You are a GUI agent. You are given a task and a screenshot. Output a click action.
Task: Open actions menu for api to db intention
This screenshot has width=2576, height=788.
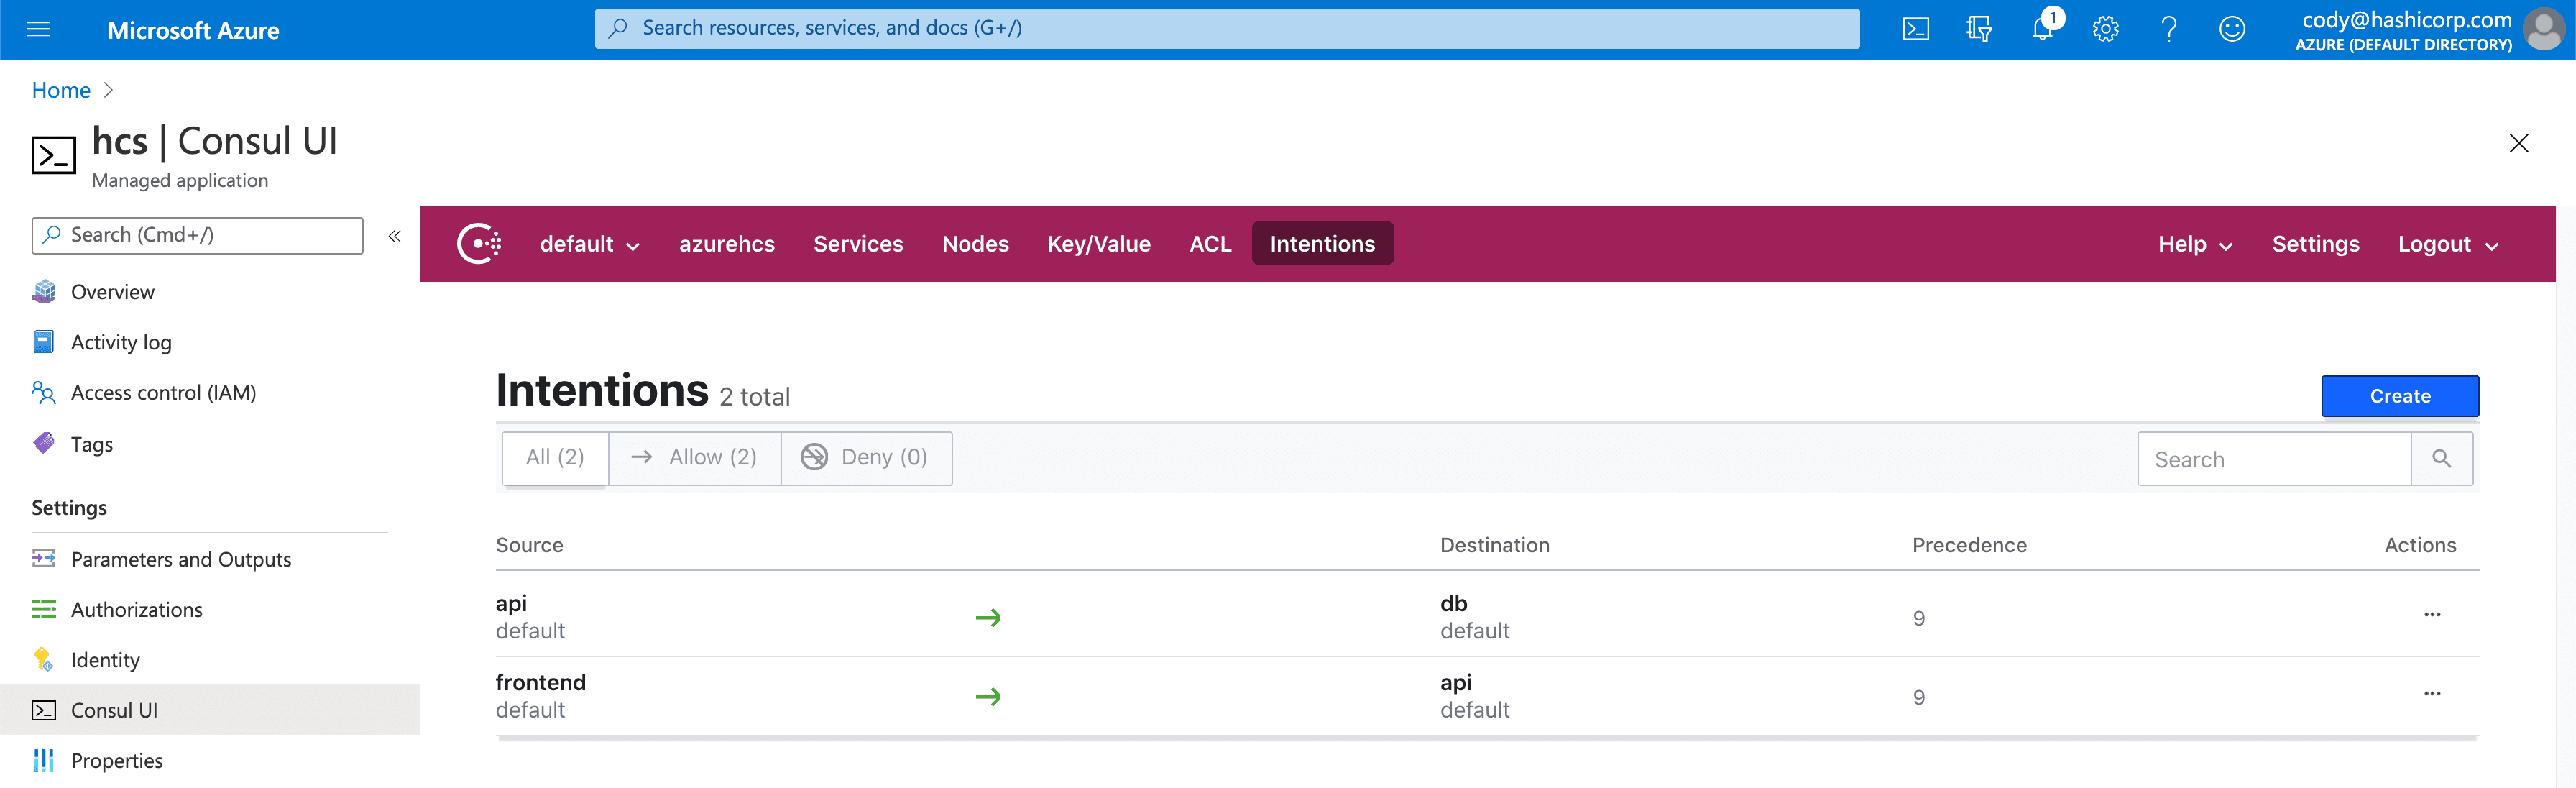click(2432, 614)
